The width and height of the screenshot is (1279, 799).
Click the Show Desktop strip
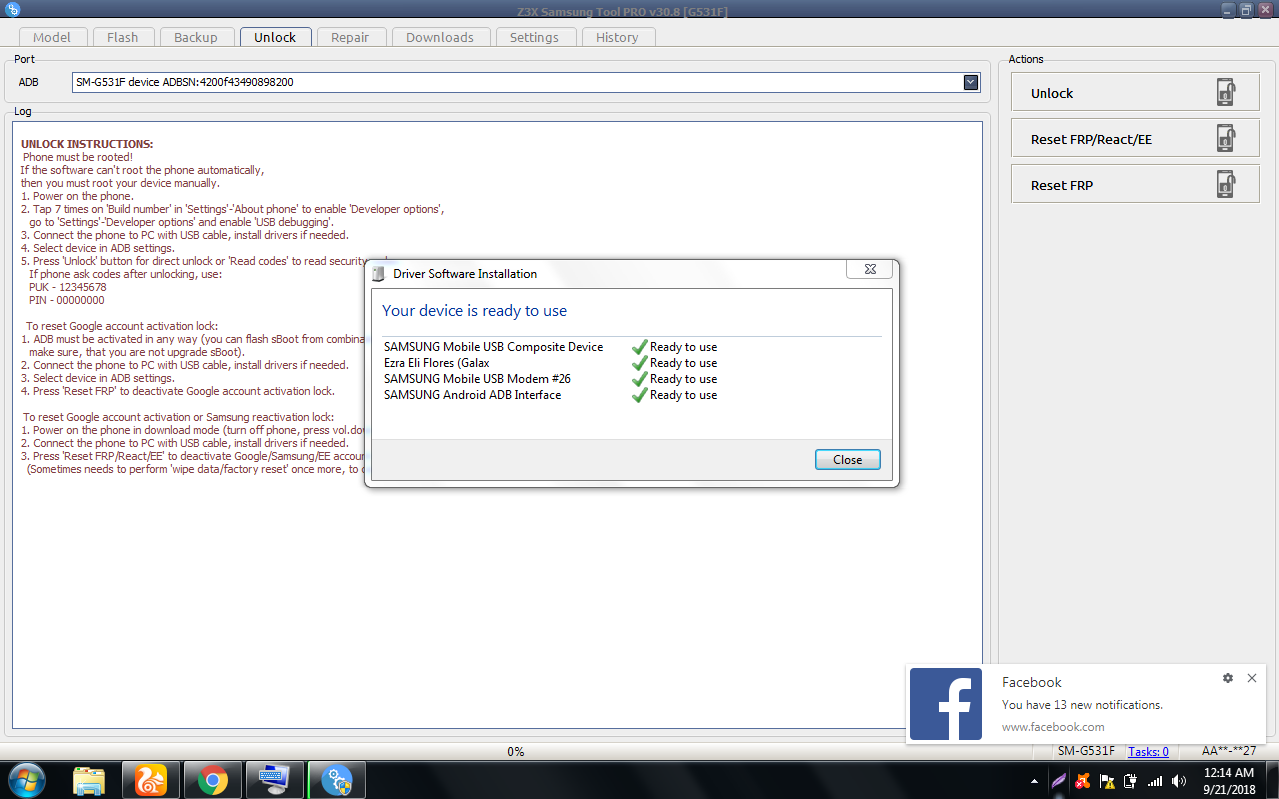1272,780
